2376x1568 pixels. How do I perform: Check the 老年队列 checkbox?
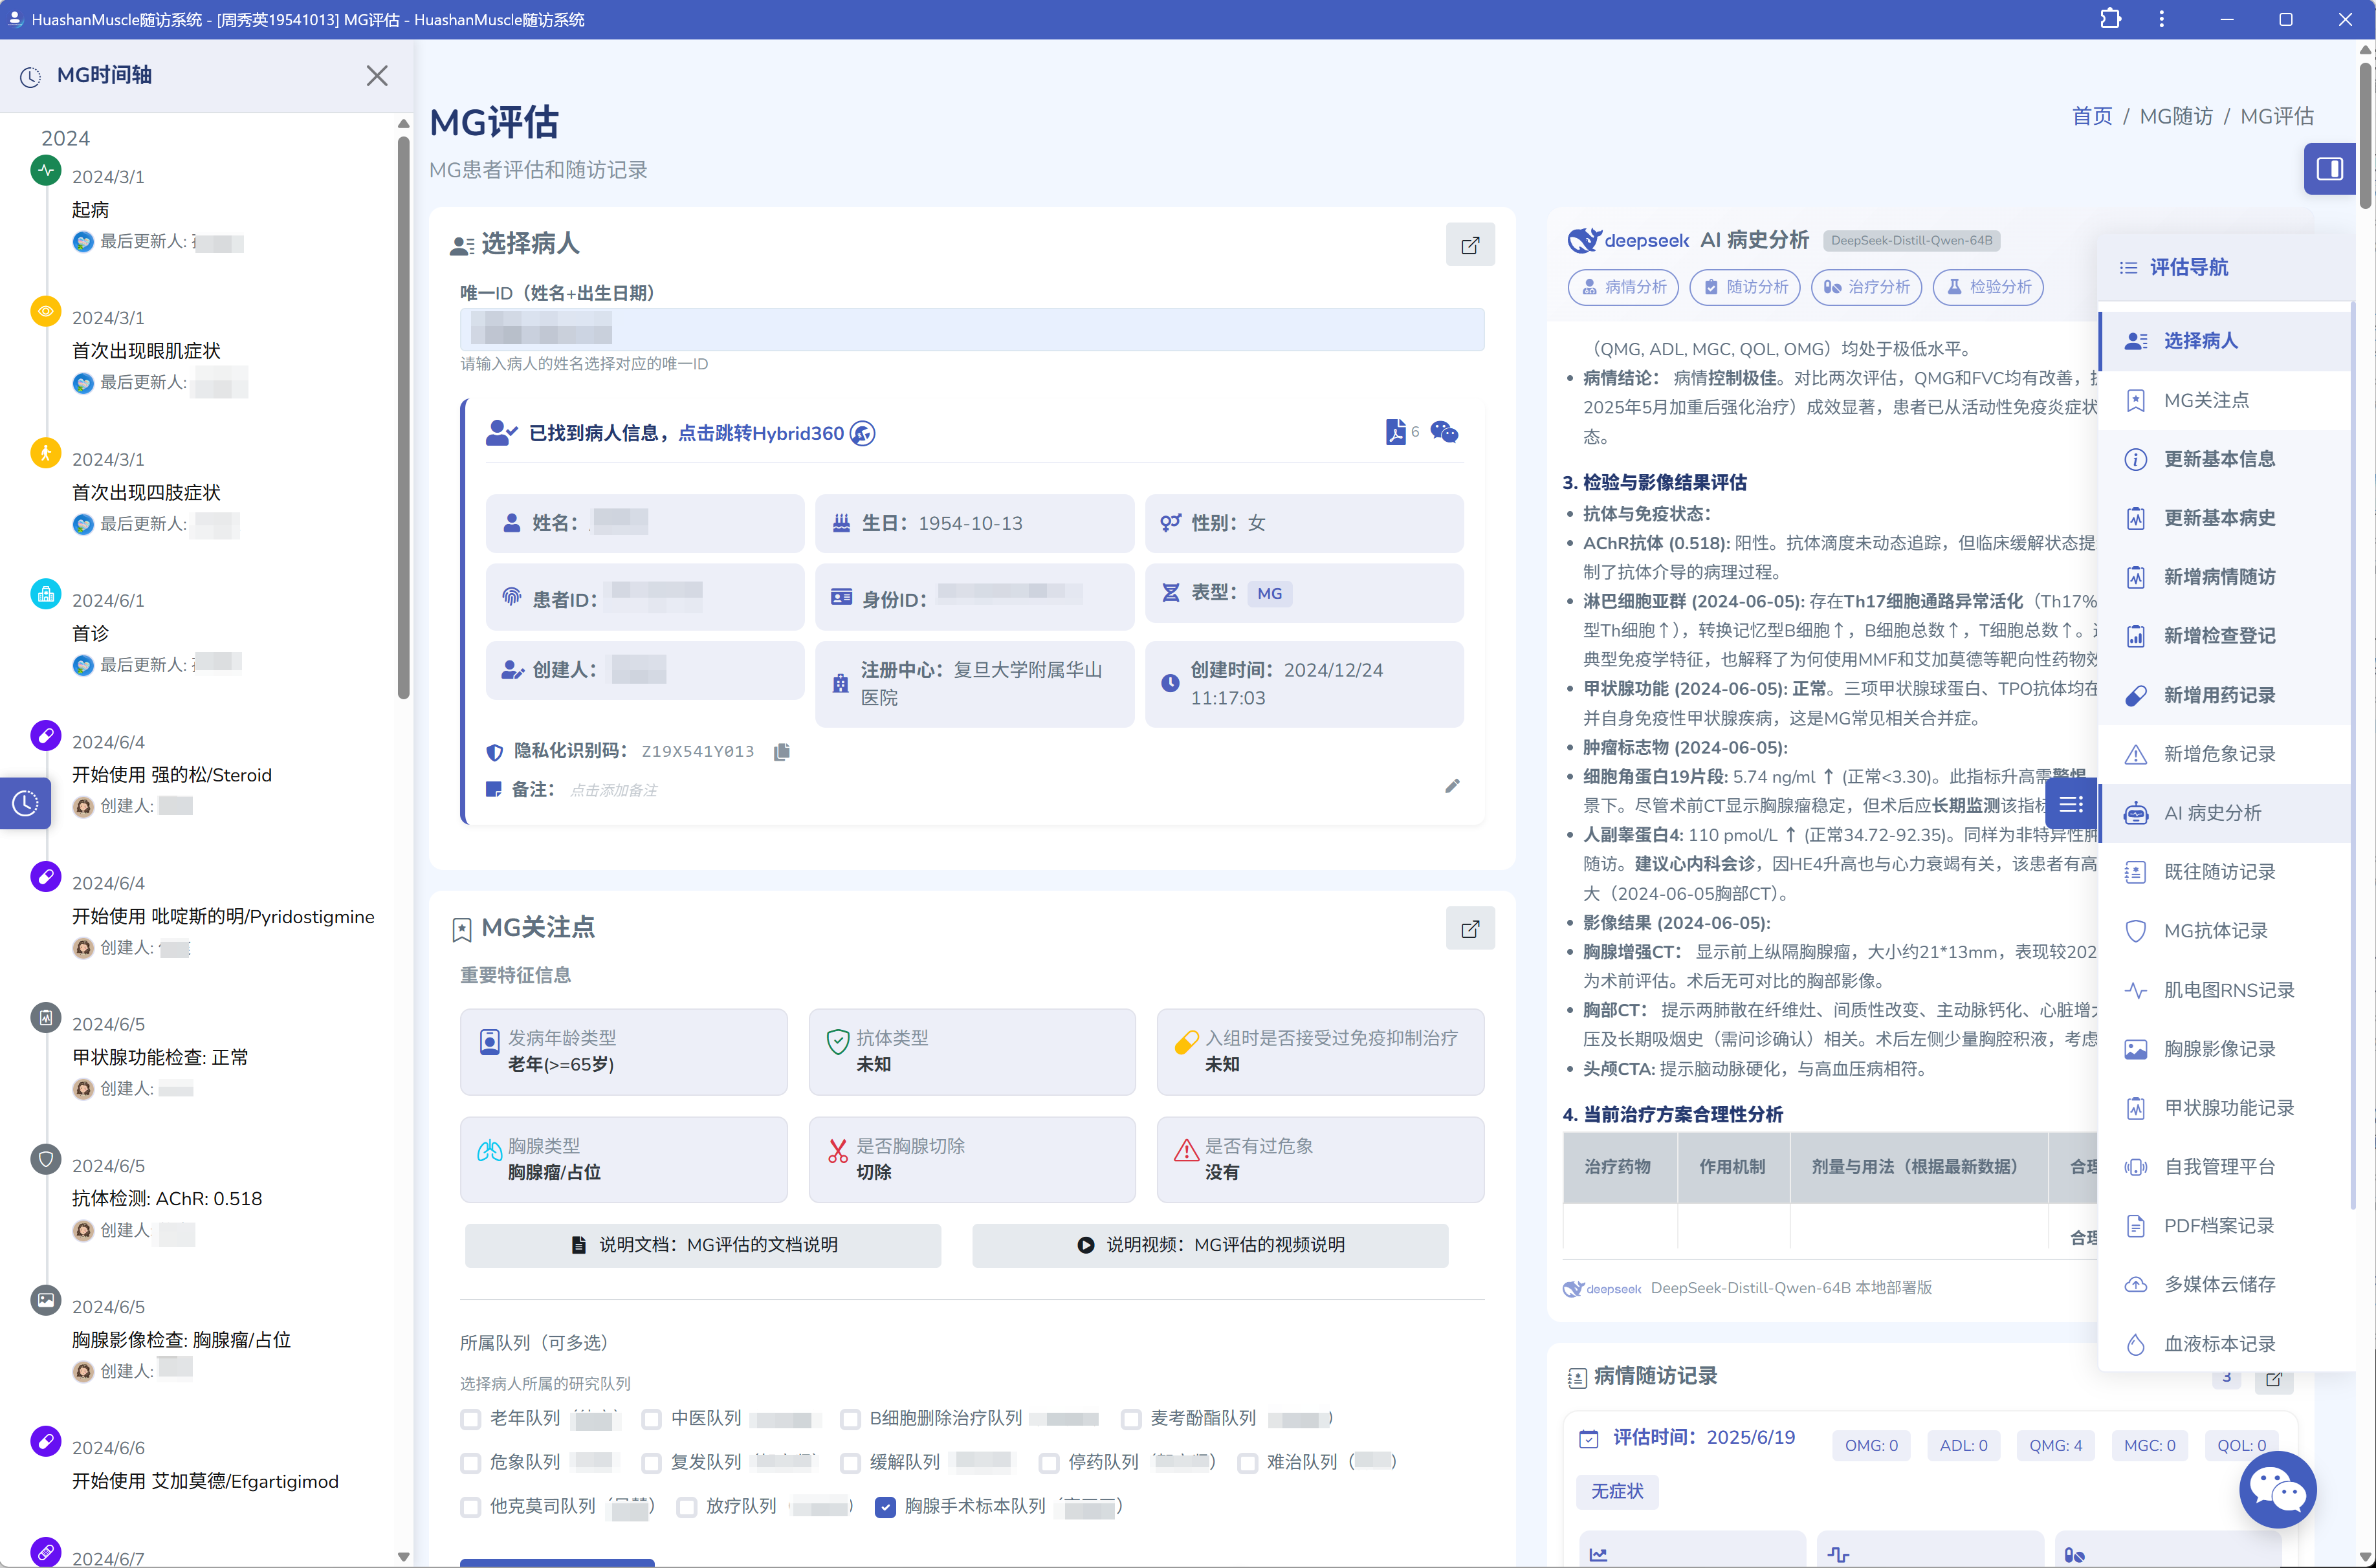pos(470,1419)
